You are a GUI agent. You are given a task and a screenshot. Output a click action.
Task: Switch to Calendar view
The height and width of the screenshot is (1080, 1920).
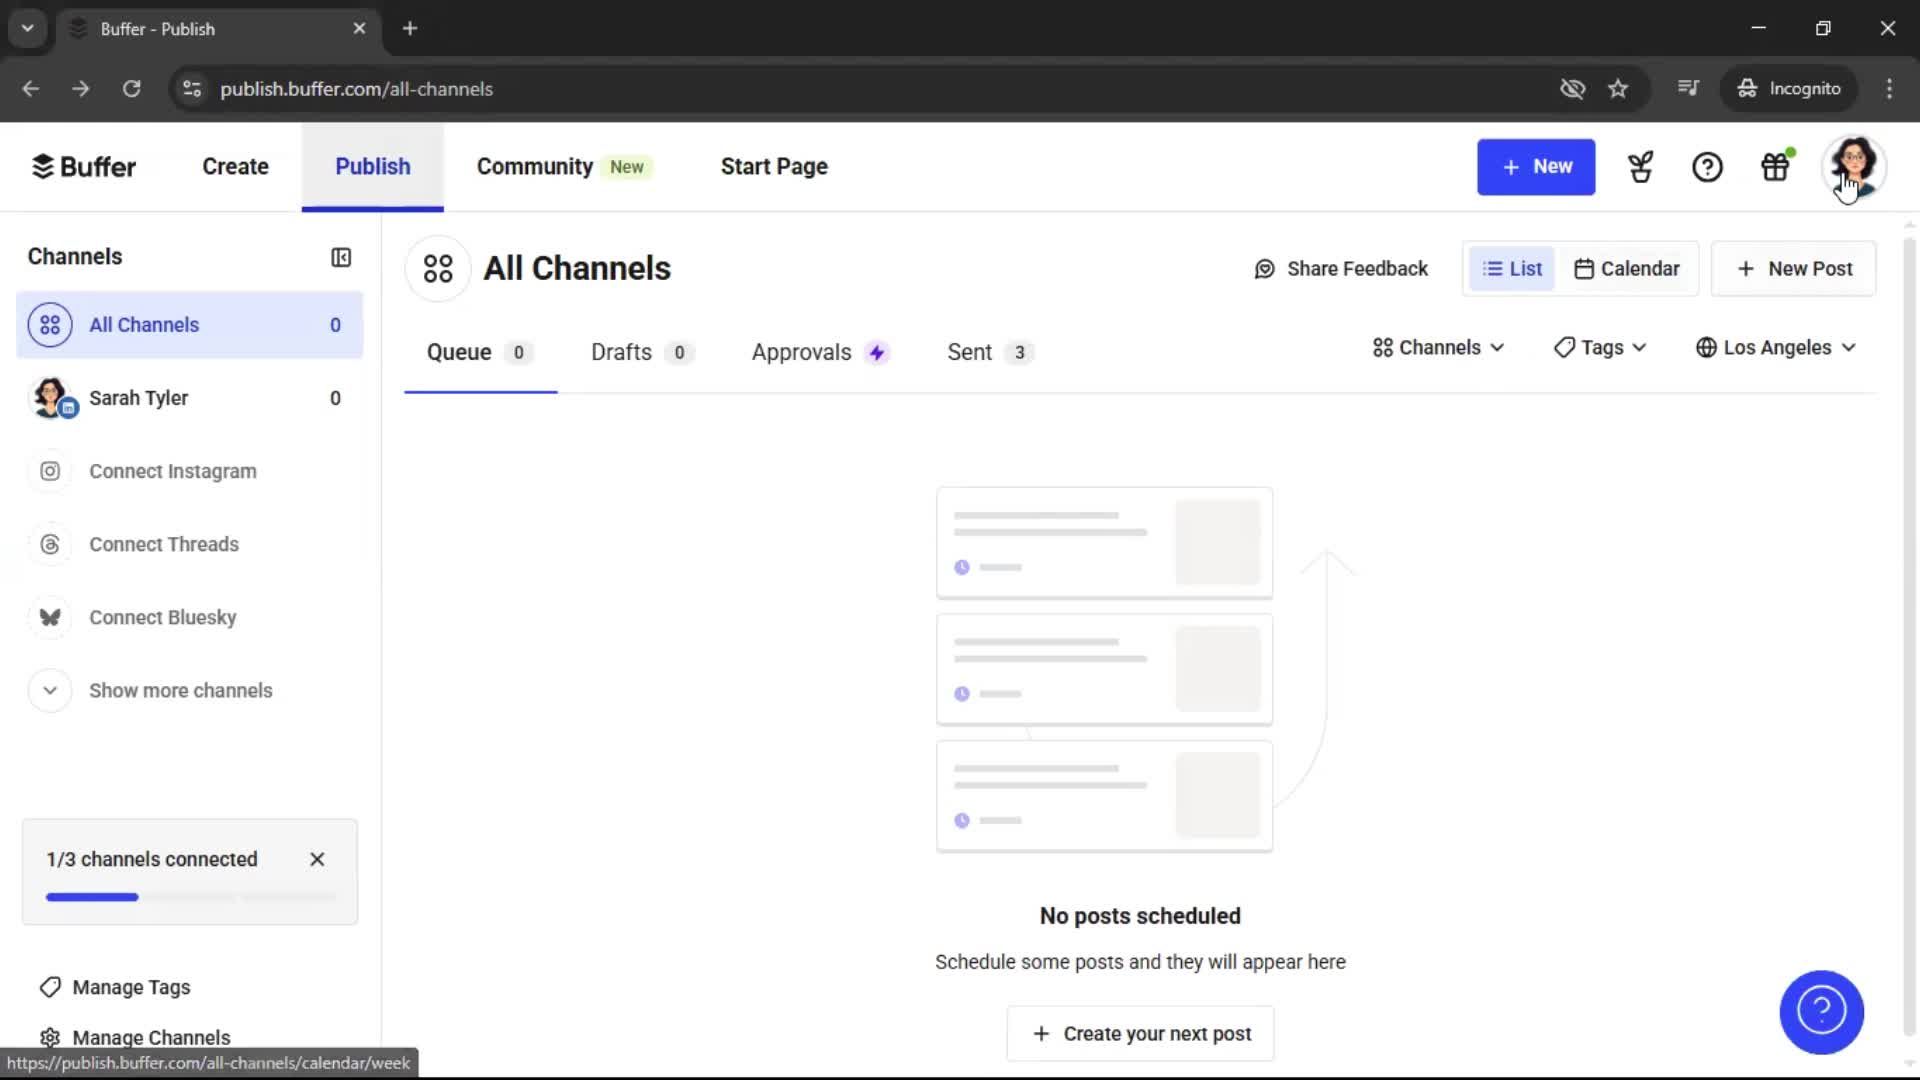click(1627, 268)
